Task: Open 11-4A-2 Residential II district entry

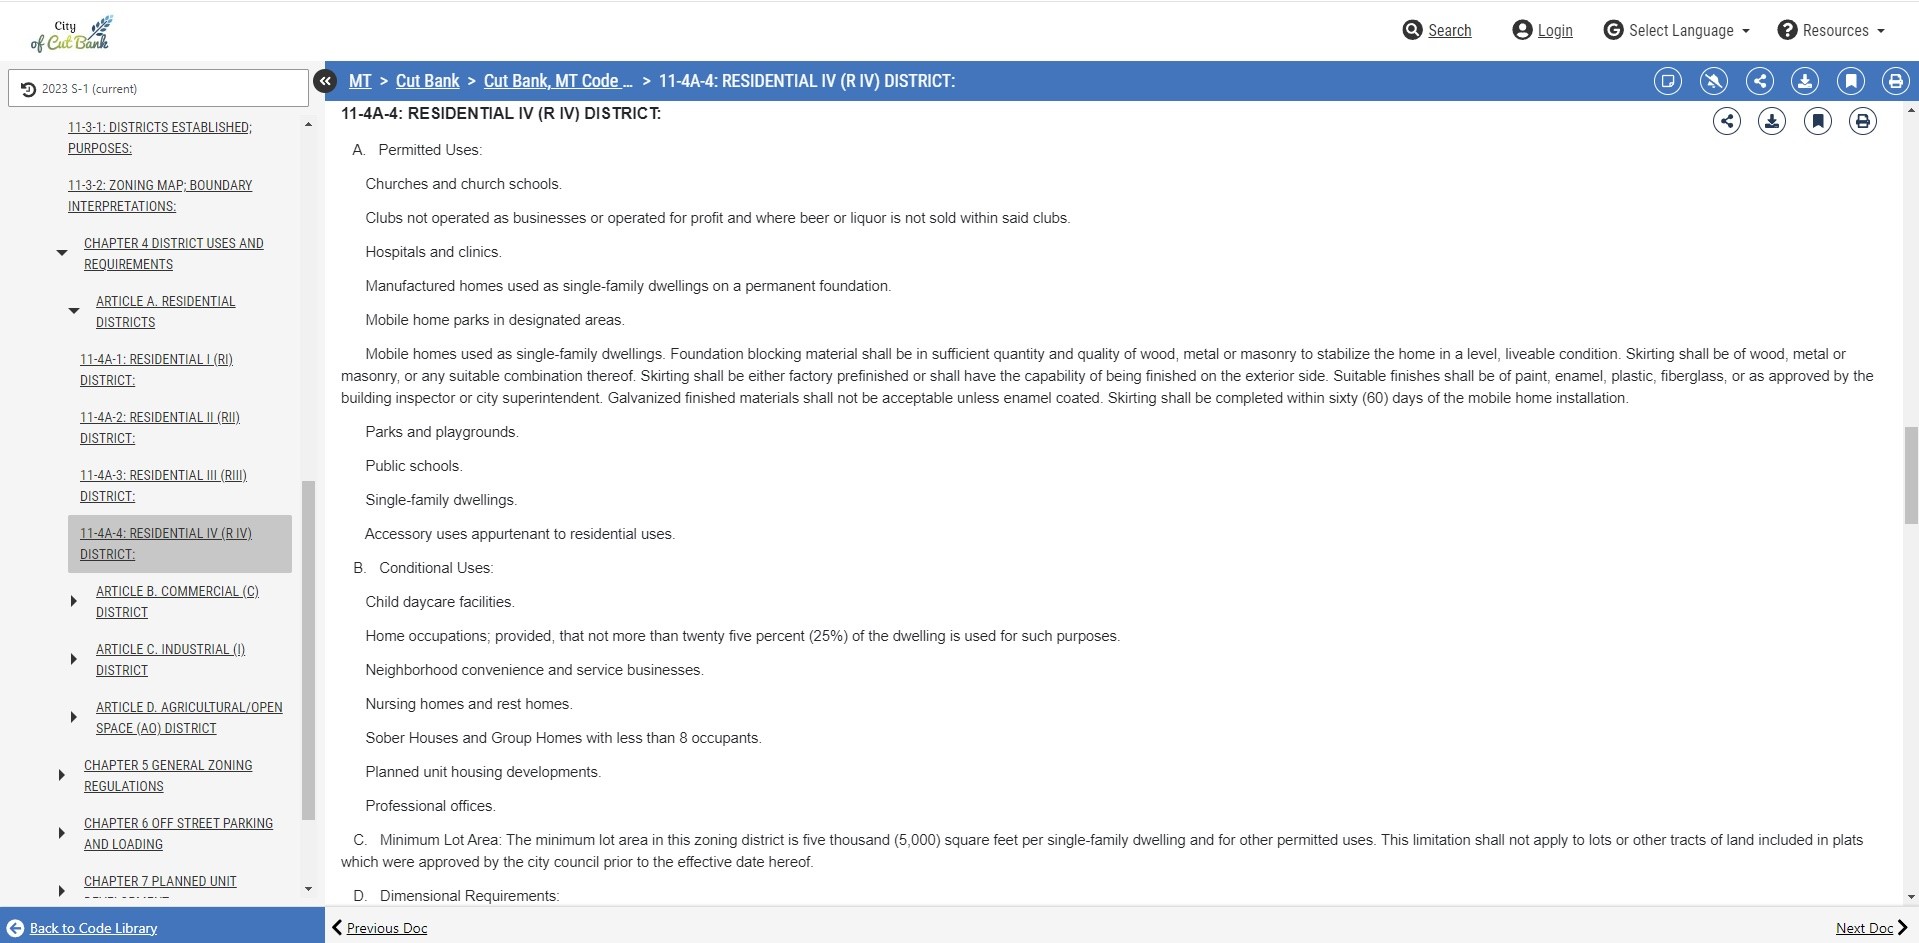Action: tap(160, 428)
